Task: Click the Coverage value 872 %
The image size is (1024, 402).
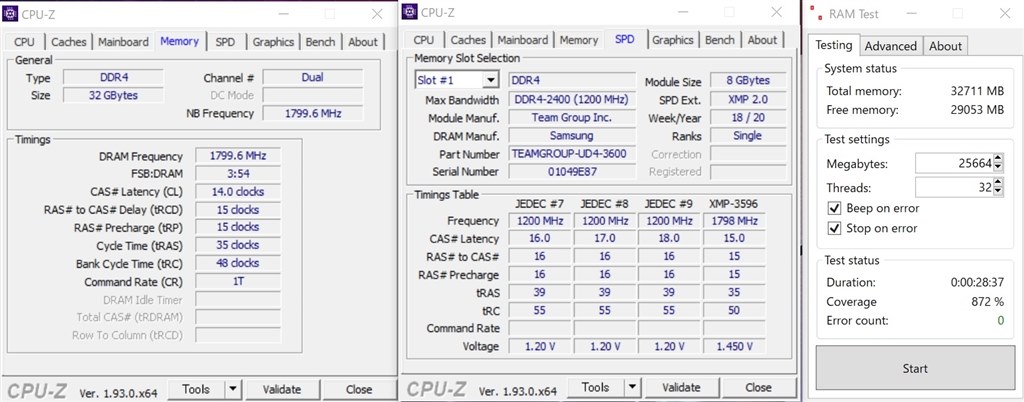Action: click(987, 302)
